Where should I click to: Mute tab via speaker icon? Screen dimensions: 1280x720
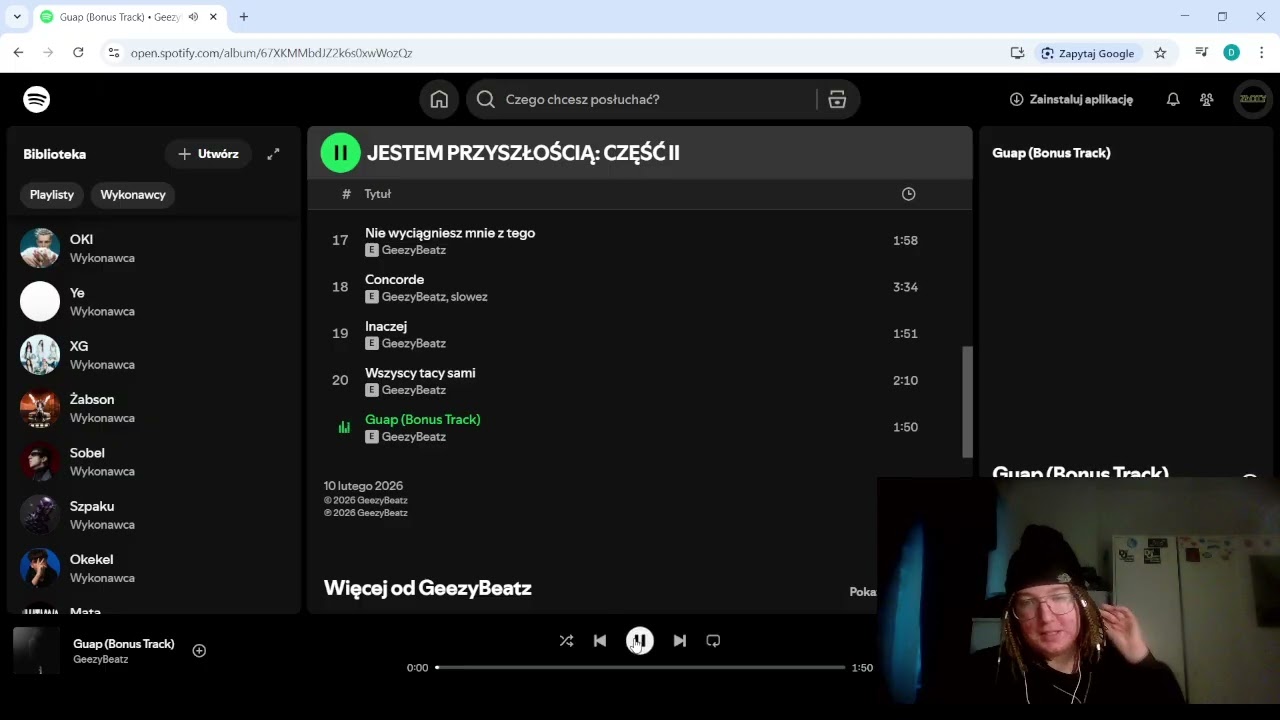[x=193, y=17]
